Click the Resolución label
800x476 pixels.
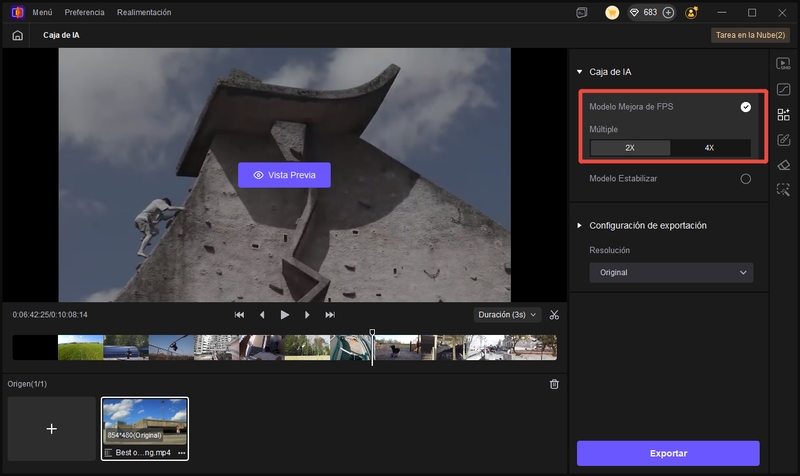[x=610, y=250]
